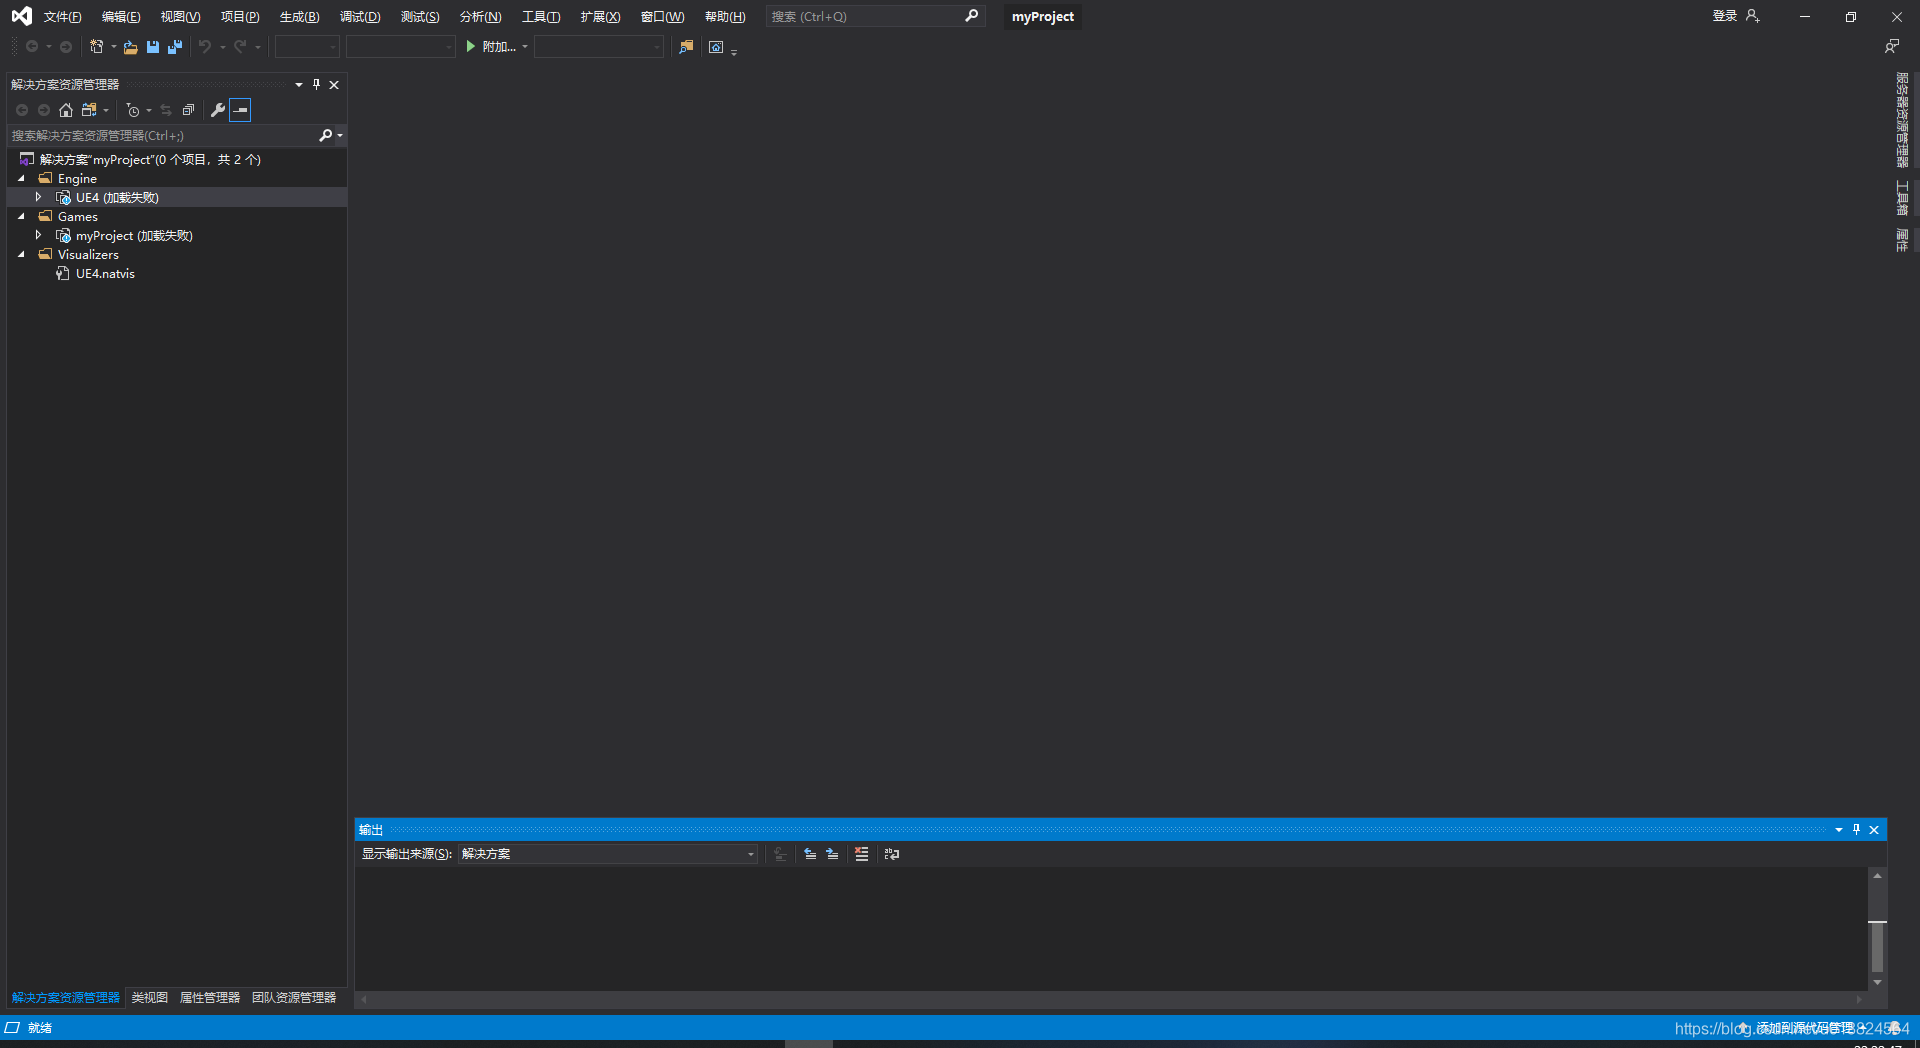Open the Edit menu
This screenshot has height=1048, width=1920.
pos(121,16)
